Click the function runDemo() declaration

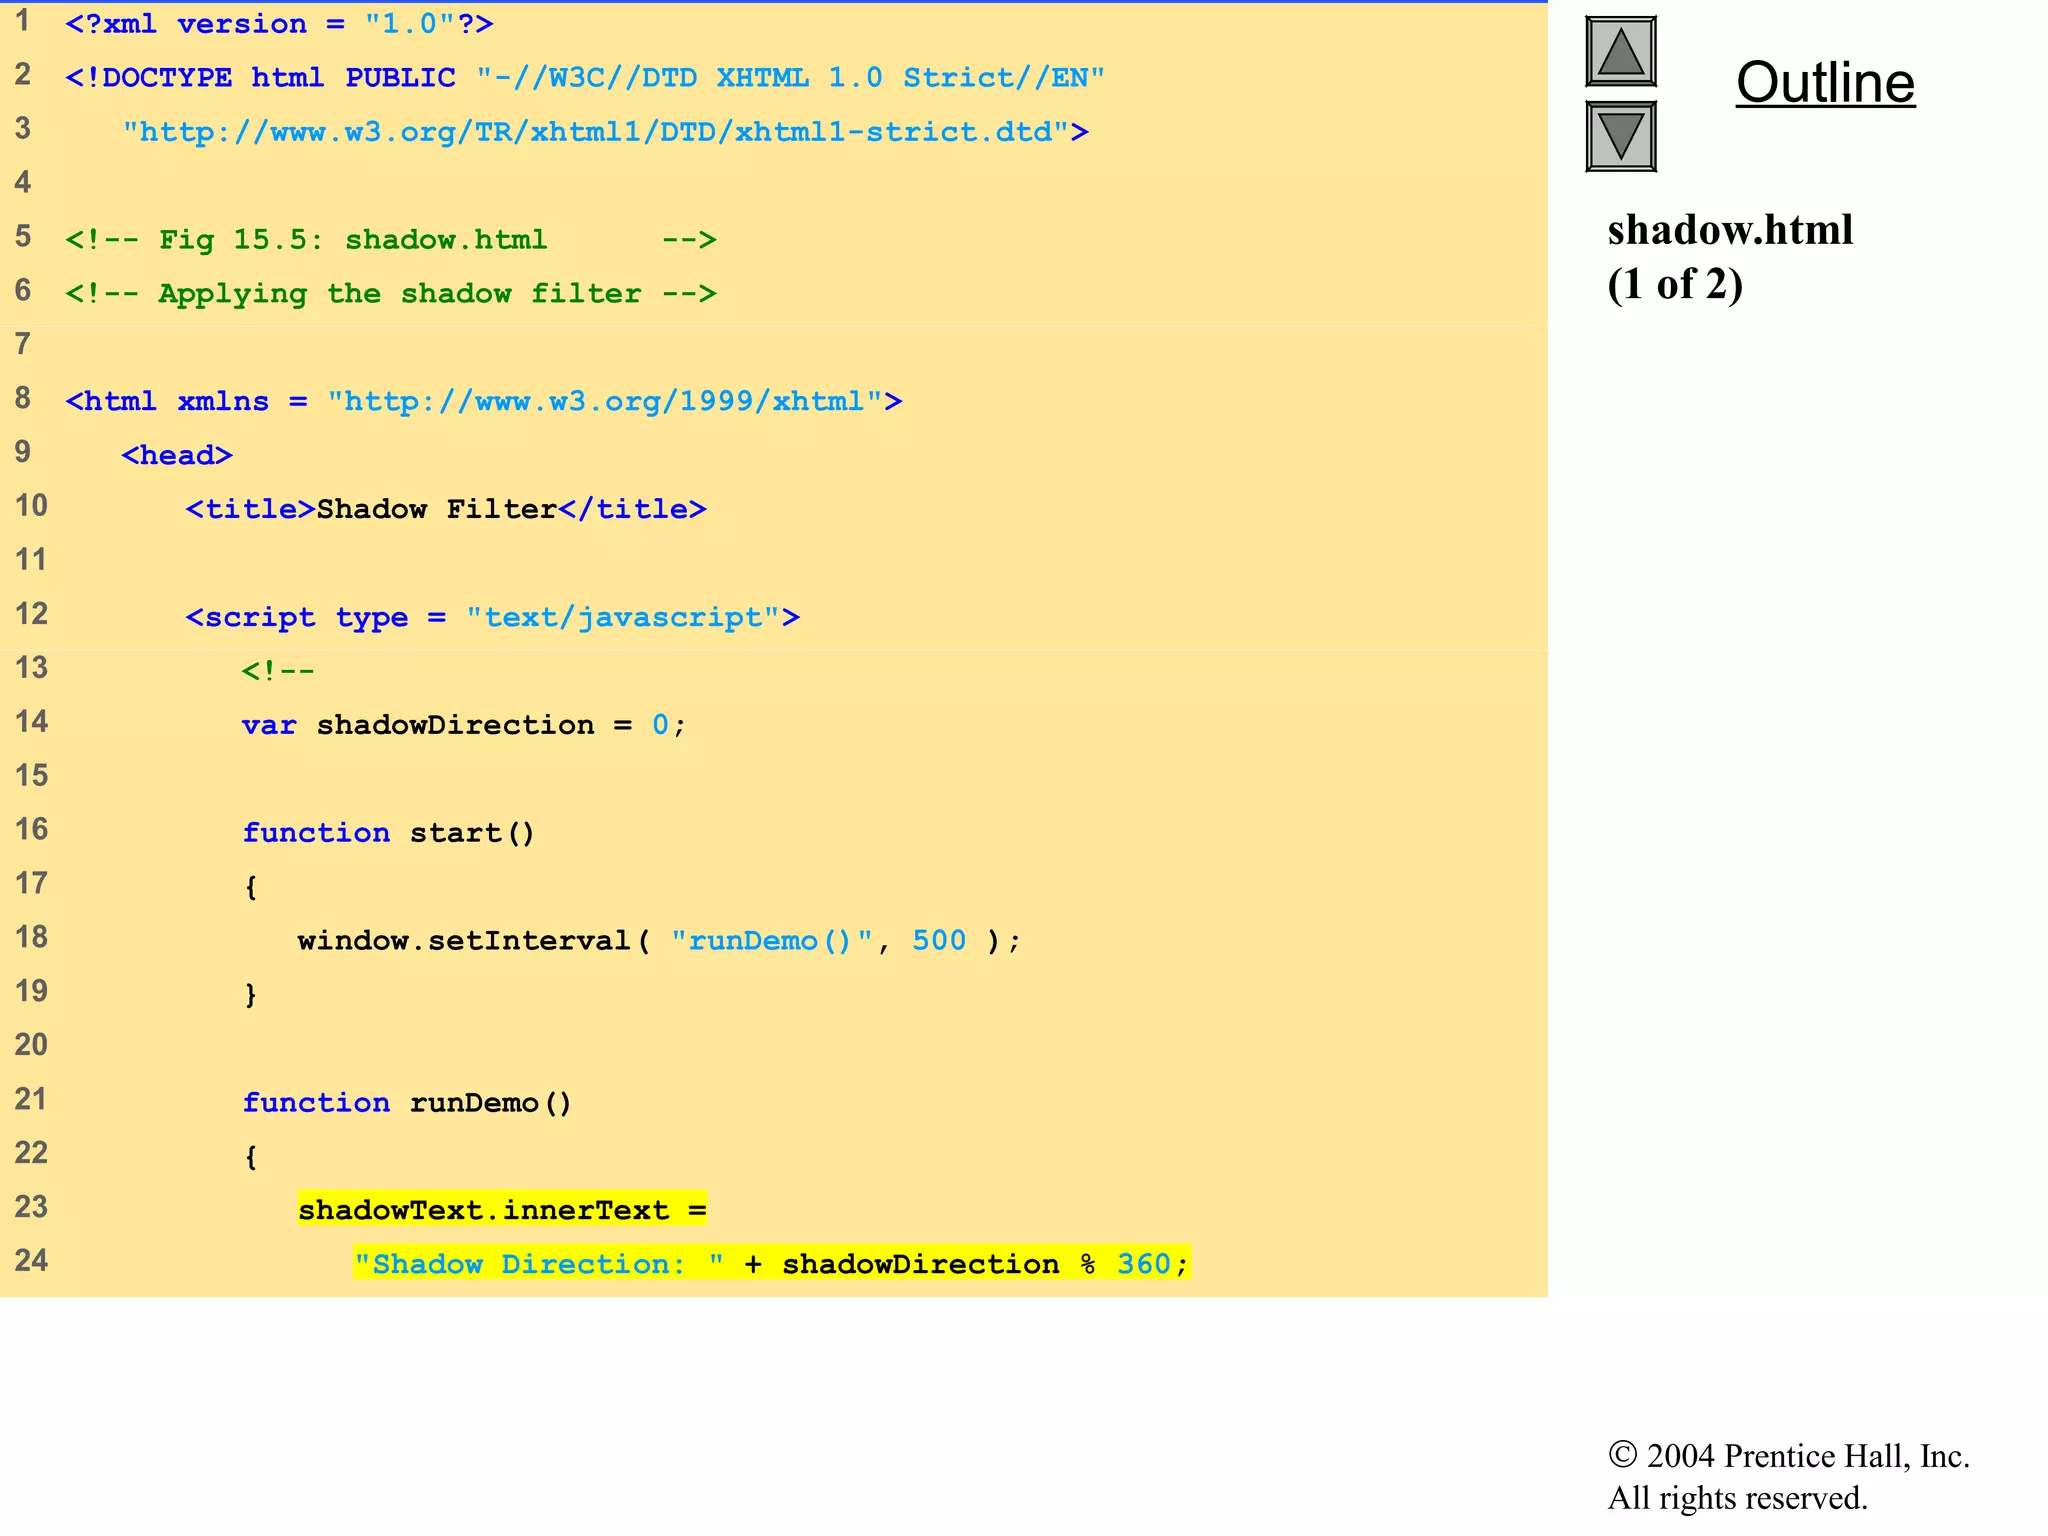pyautogui.click(x=407, y=1103)
